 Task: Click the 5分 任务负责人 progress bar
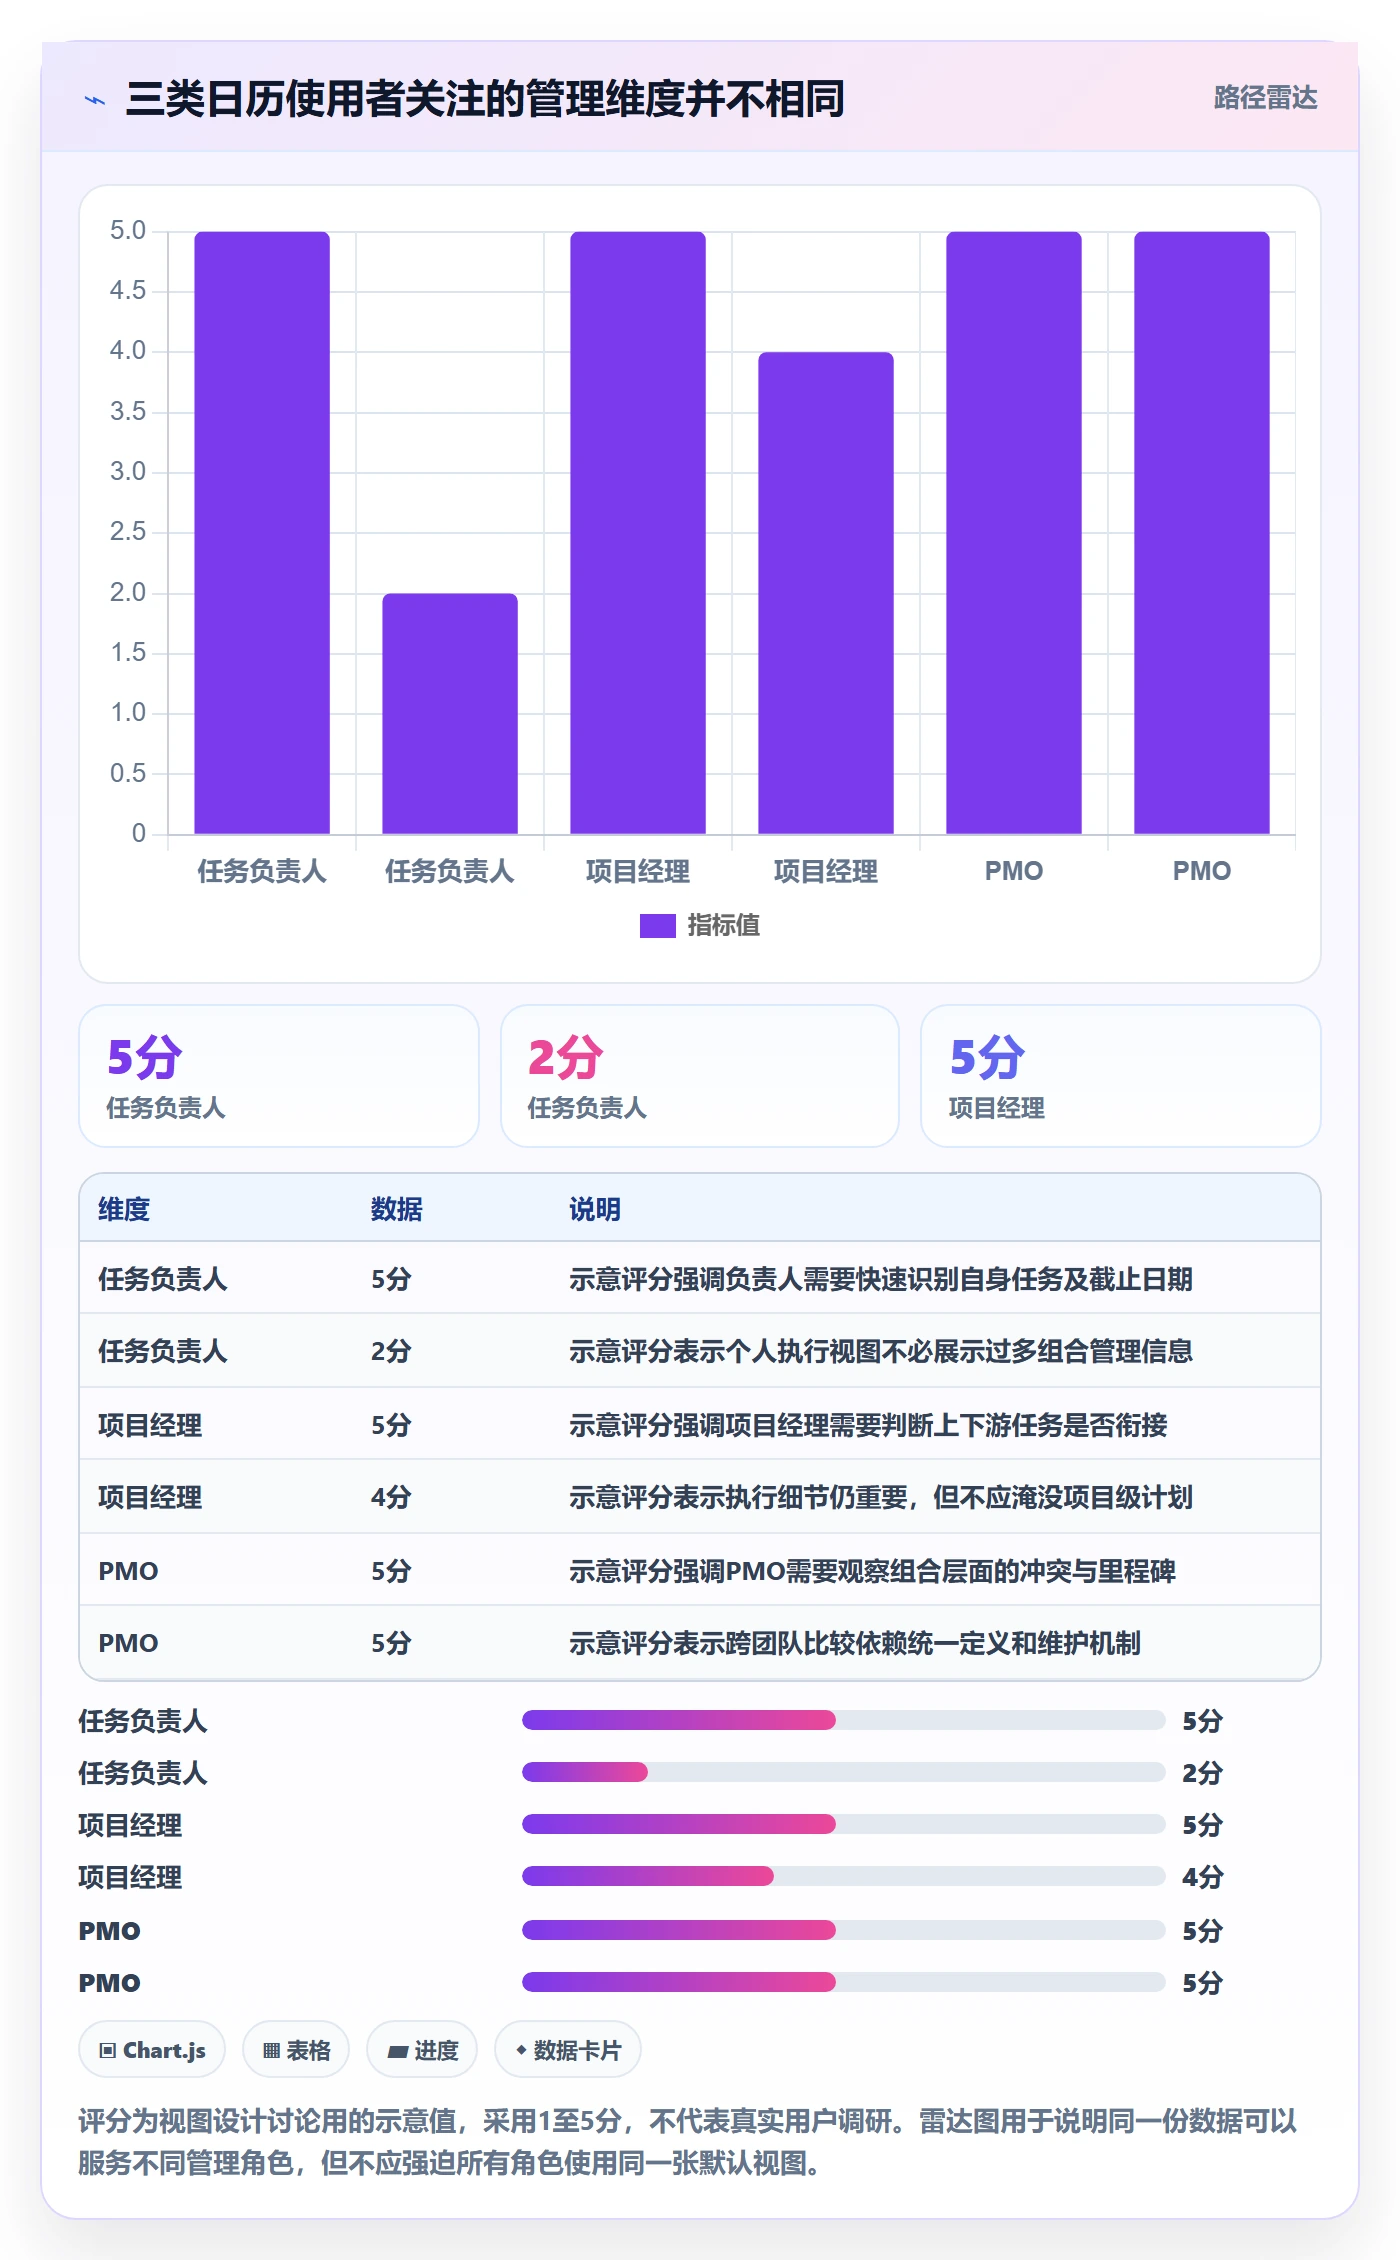click(843, 1720)
